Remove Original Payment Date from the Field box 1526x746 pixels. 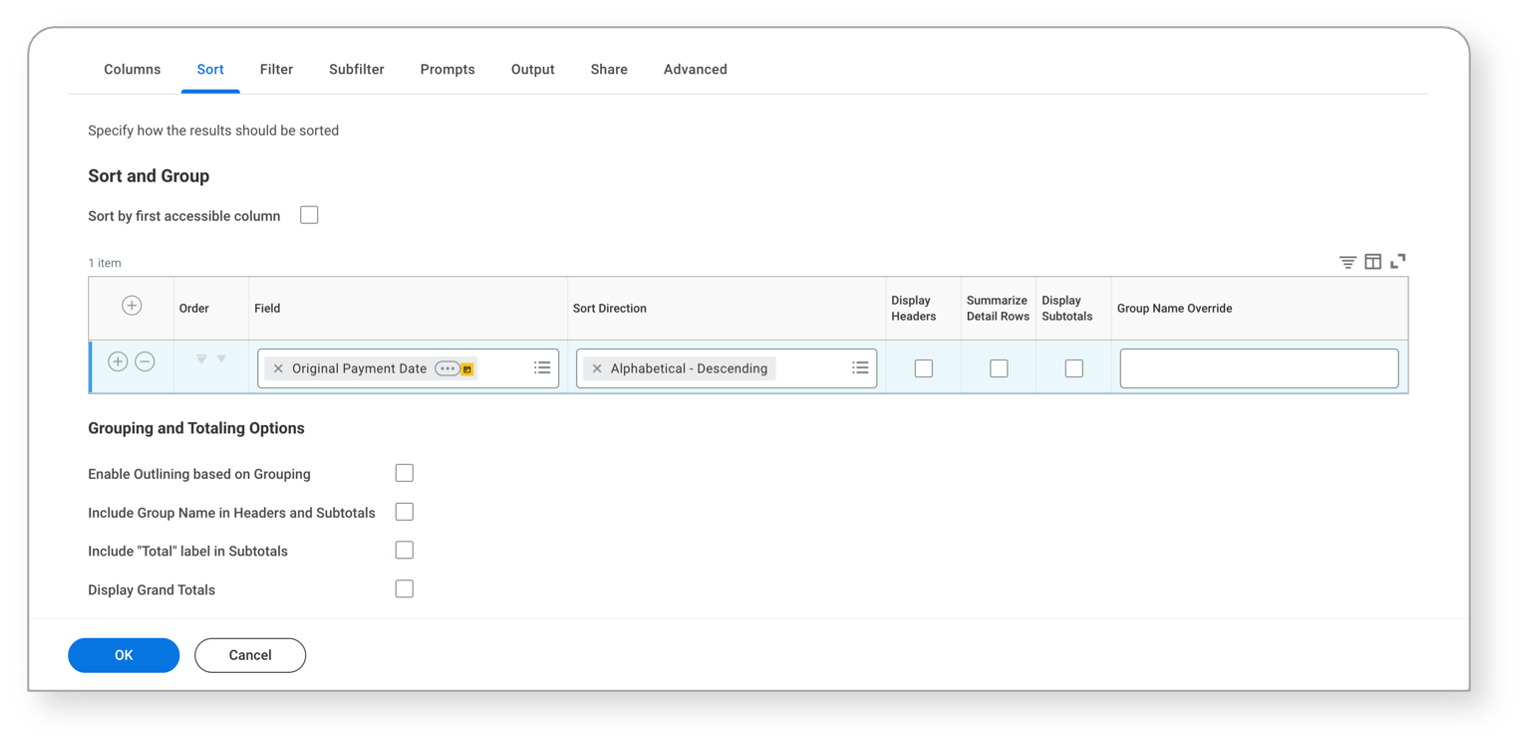tap(278, 369)
